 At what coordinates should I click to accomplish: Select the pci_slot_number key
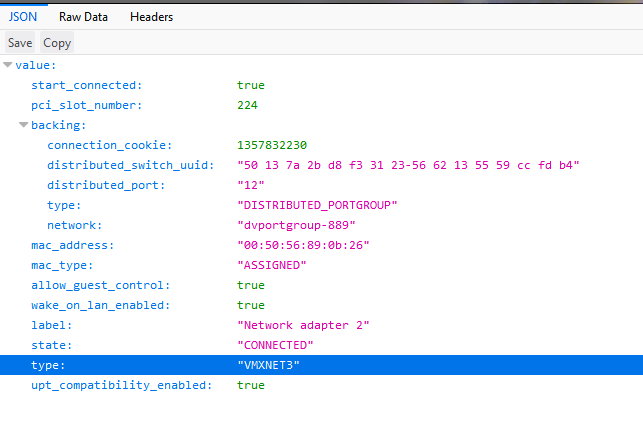point(87,105)
